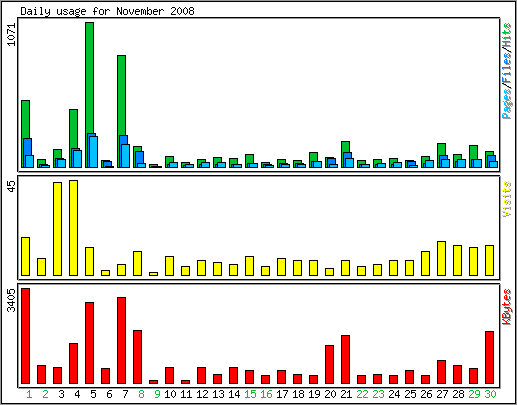Image resolution: width=517 pixels, height=405 pixels.
Task: Click the day 30 label on x-axis
Action: point(490,394)
